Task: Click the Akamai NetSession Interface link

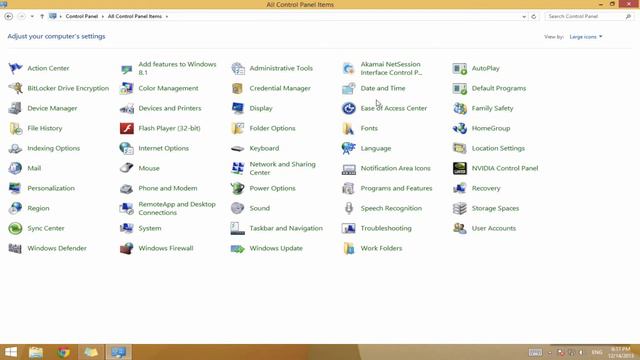Action: coord(391,68)
